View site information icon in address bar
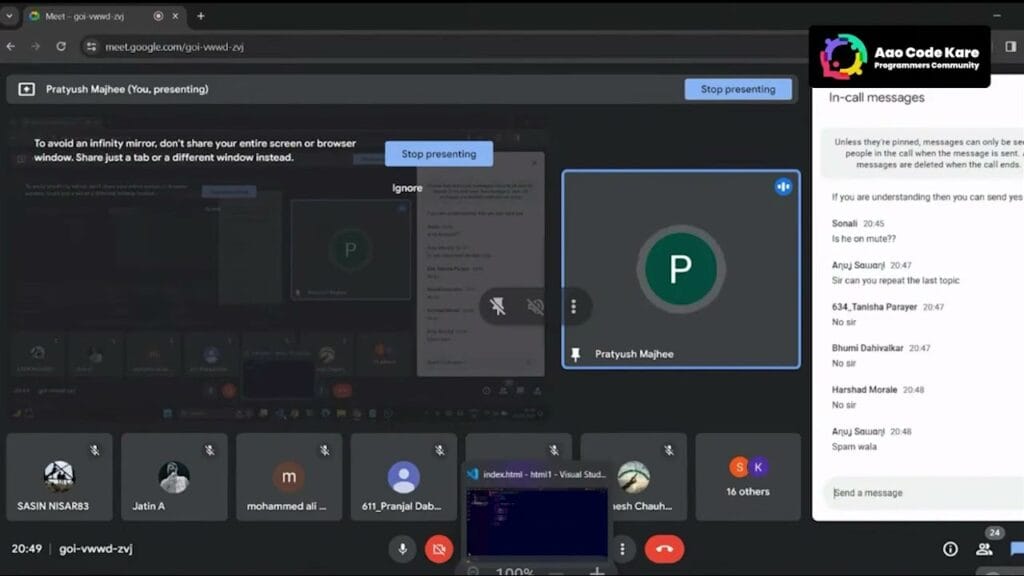This screenshot has height=576, width=1024. click(91, 46)
